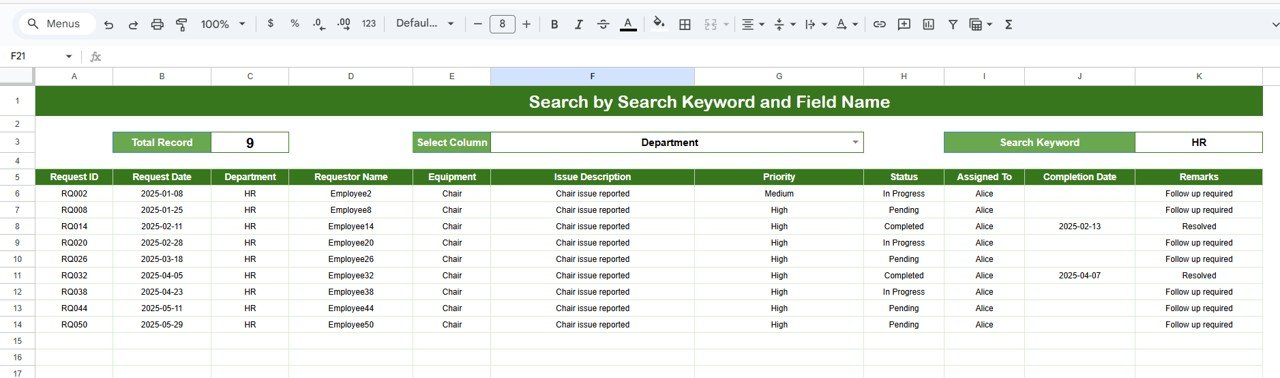
Task: Click the Request ID column heading cell
Action: [74, 177]
